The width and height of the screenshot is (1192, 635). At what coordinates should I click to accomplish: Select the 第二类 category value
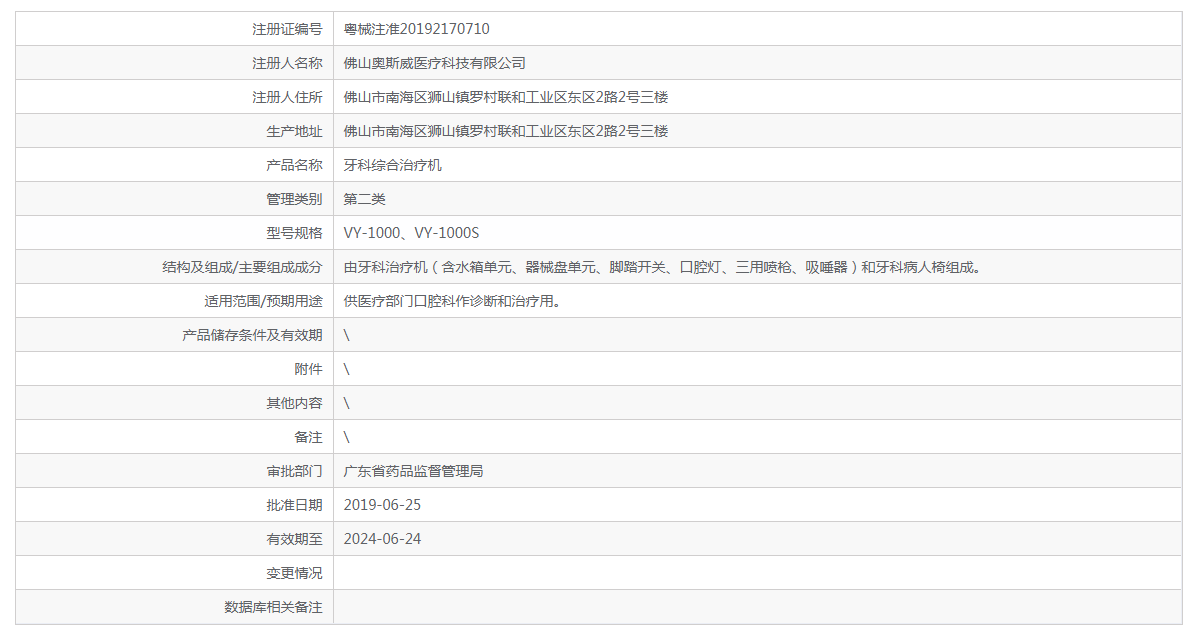coord(364,199)
